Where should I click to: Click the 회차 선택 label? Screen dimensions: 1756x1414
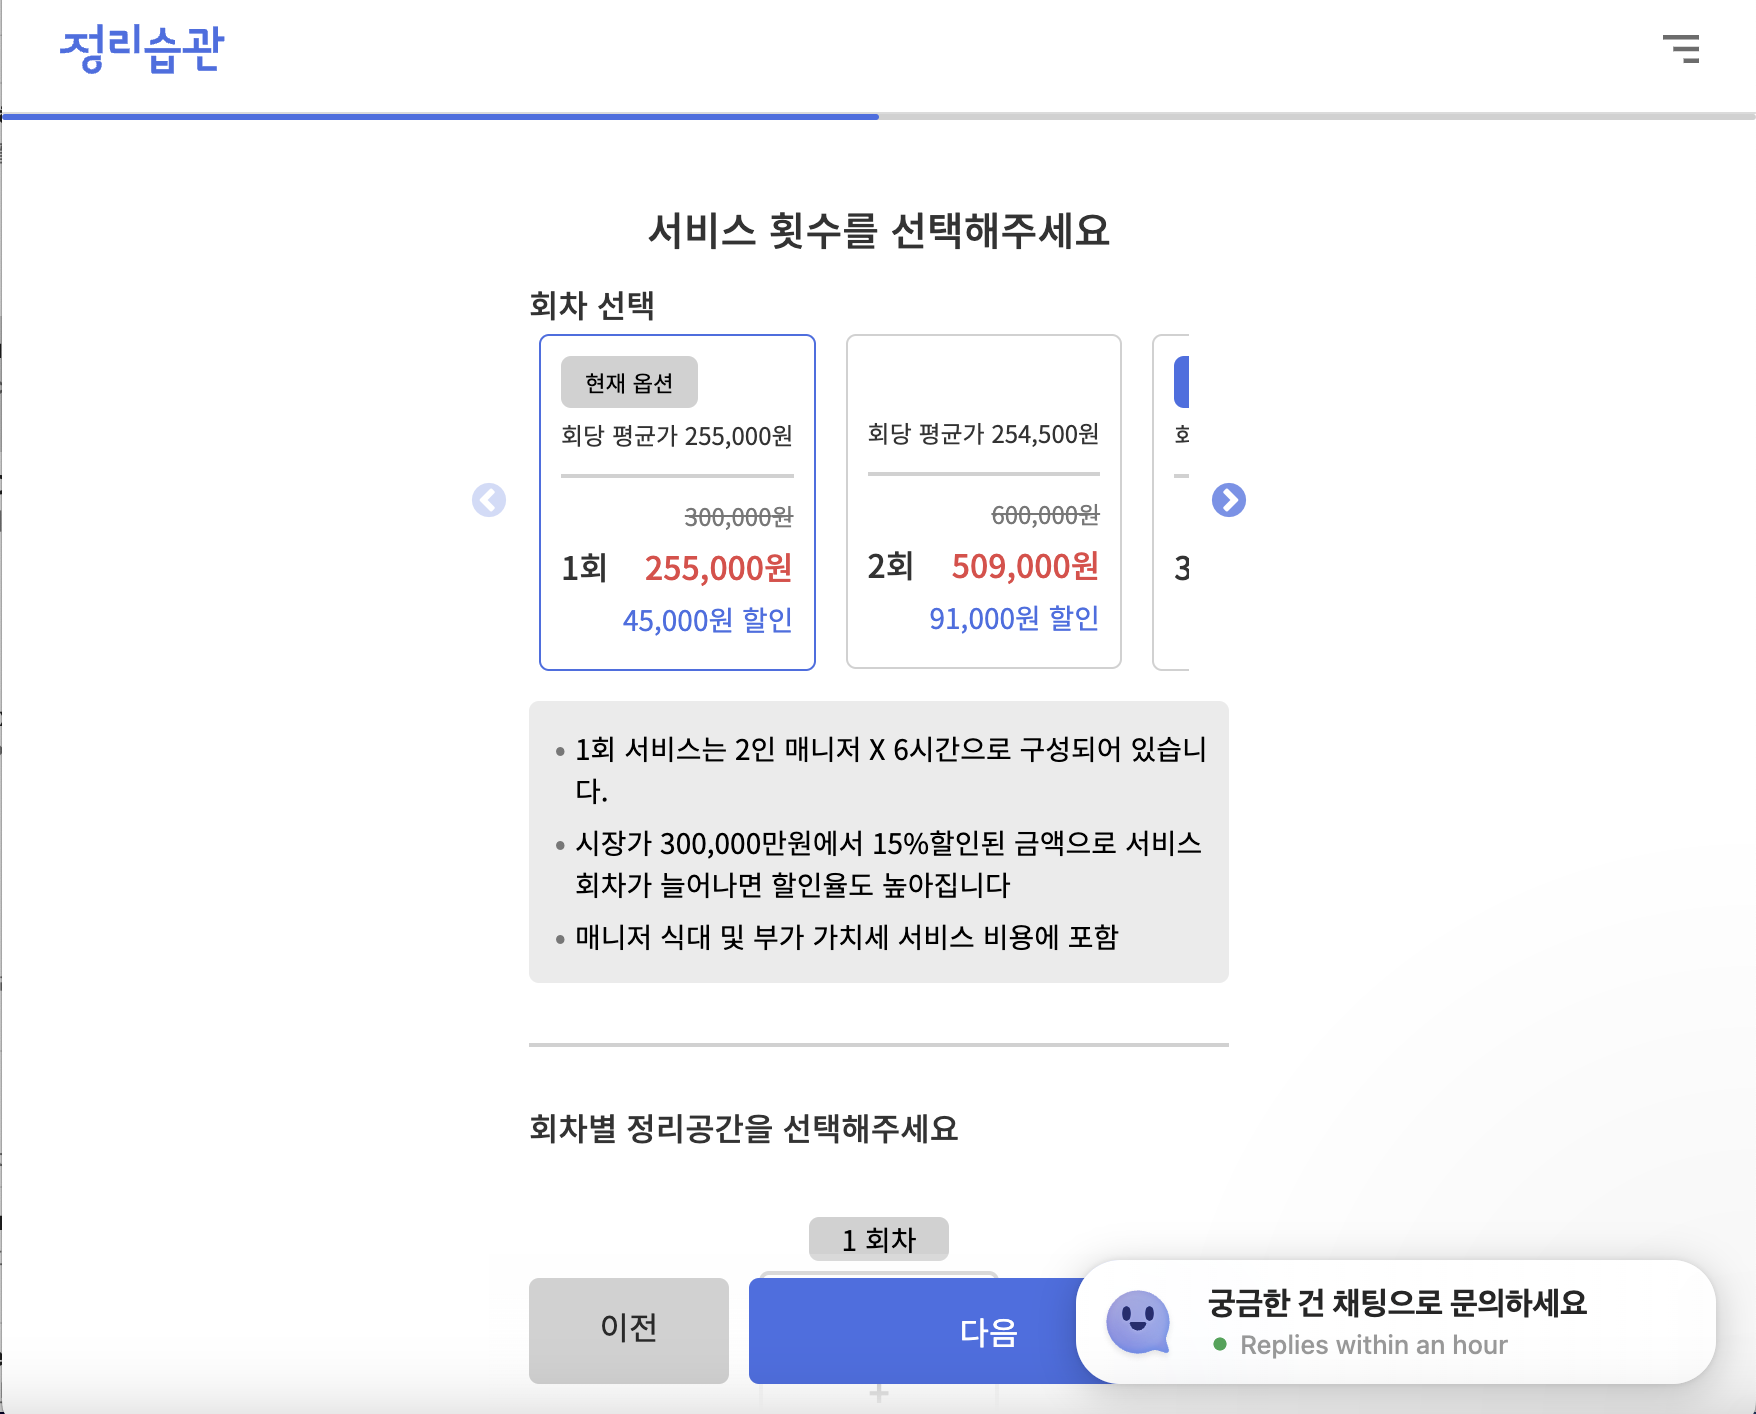tap(592, 305)
